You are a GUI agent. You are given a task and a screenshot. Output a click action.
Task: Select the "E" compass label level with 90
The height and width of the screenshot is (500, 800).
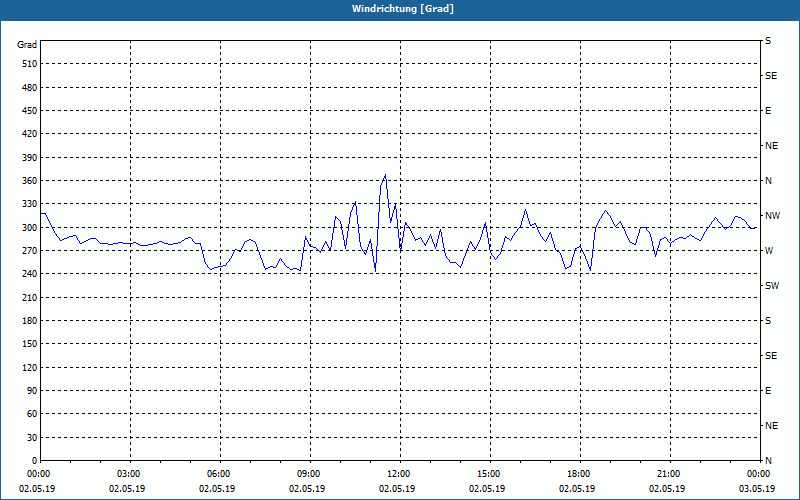click(x=768, y=391)
